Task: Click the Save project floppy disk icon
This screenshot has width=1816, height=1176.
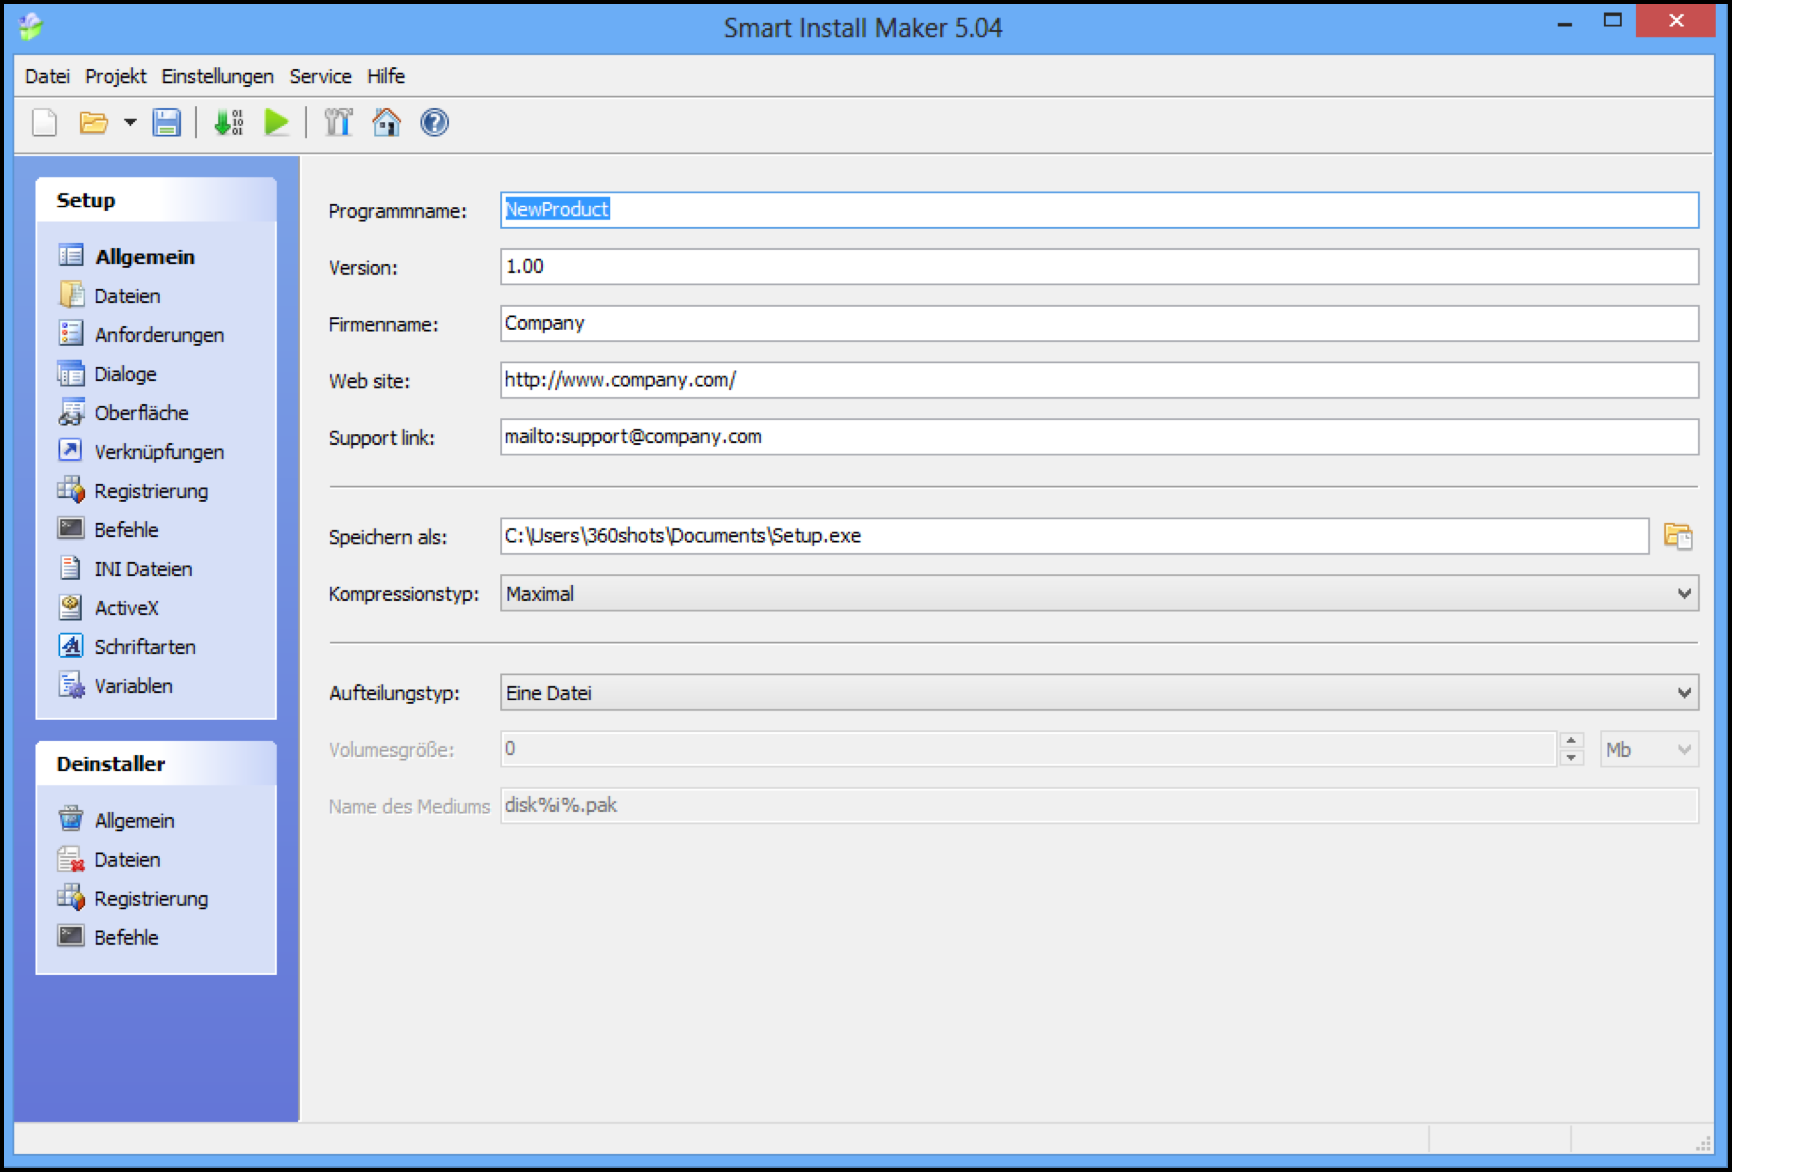Action: click(166, 123)
